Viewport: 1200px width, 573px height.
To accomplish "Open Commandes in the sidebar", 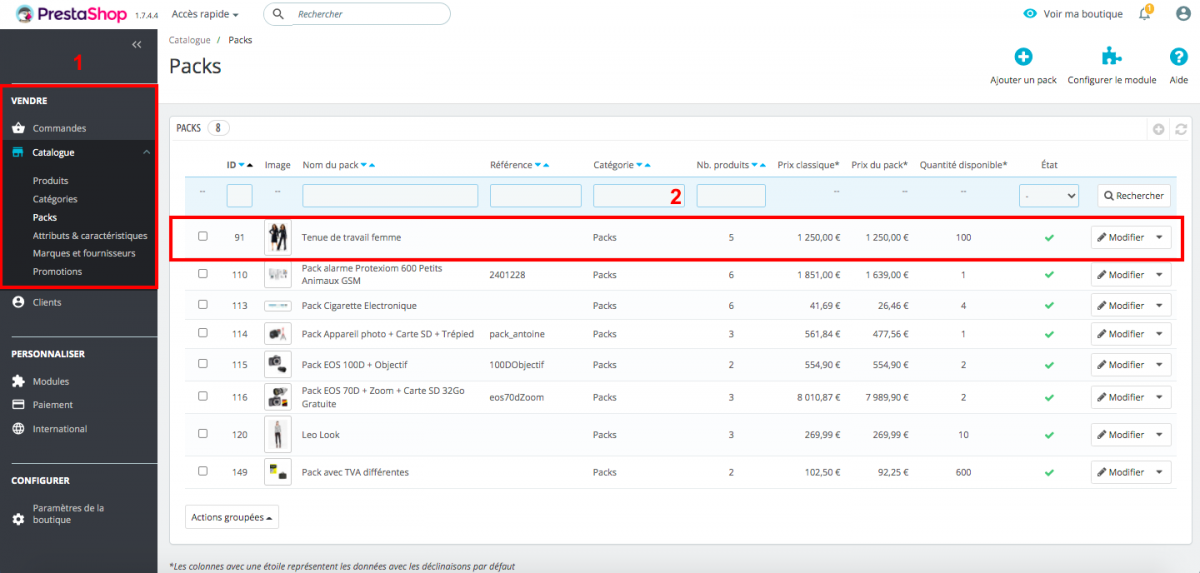I will tap(59, 128).
